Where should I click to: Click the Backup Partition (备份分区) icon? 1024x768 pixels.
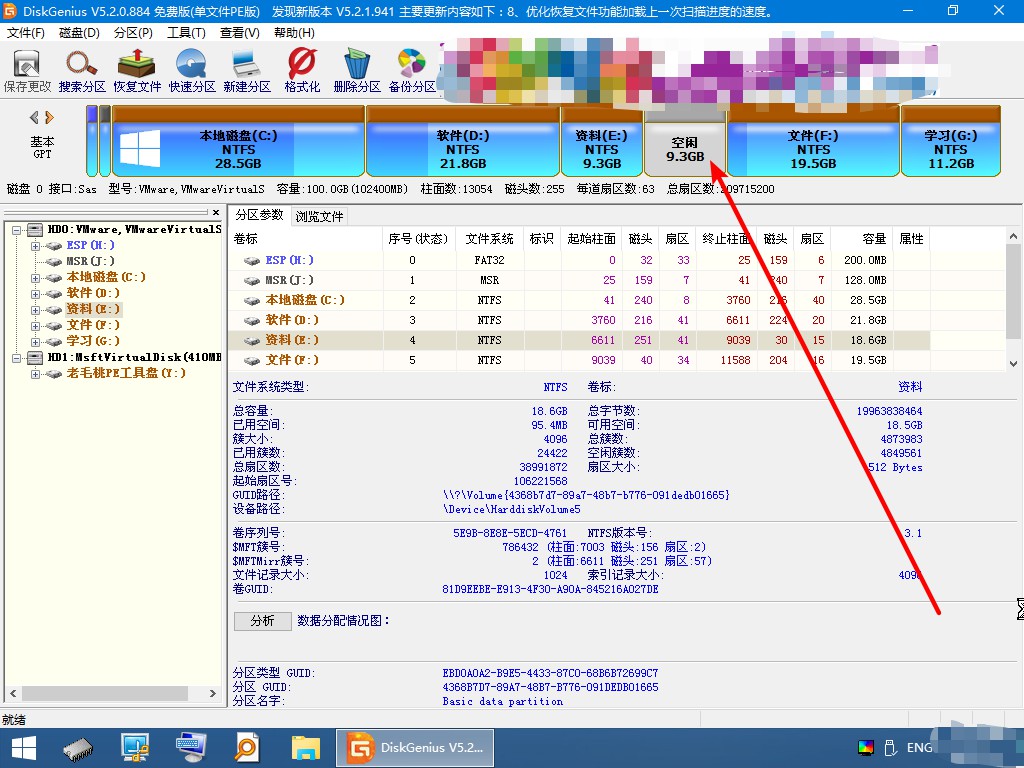411,71
